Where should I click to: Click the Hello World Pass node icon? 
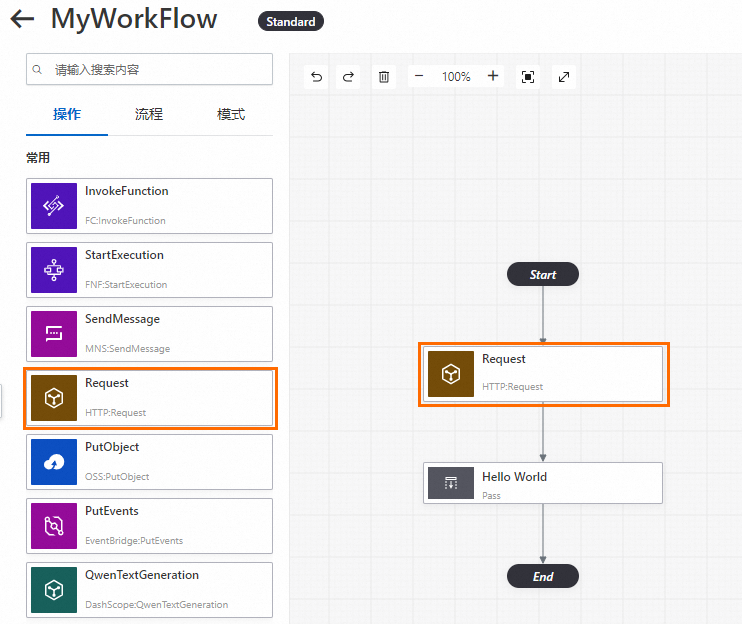tap(451, 483)
